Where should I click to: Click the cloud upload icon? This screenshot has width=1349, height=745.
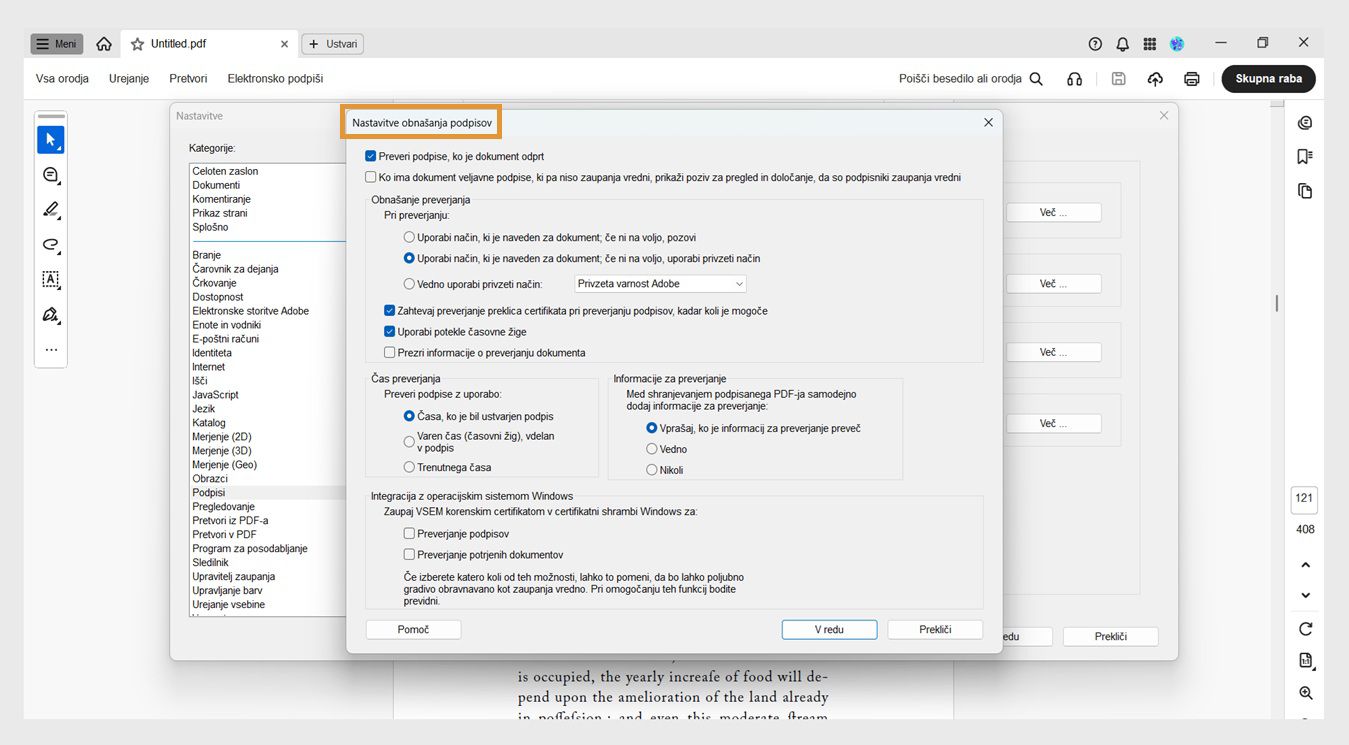[1155, 79]
